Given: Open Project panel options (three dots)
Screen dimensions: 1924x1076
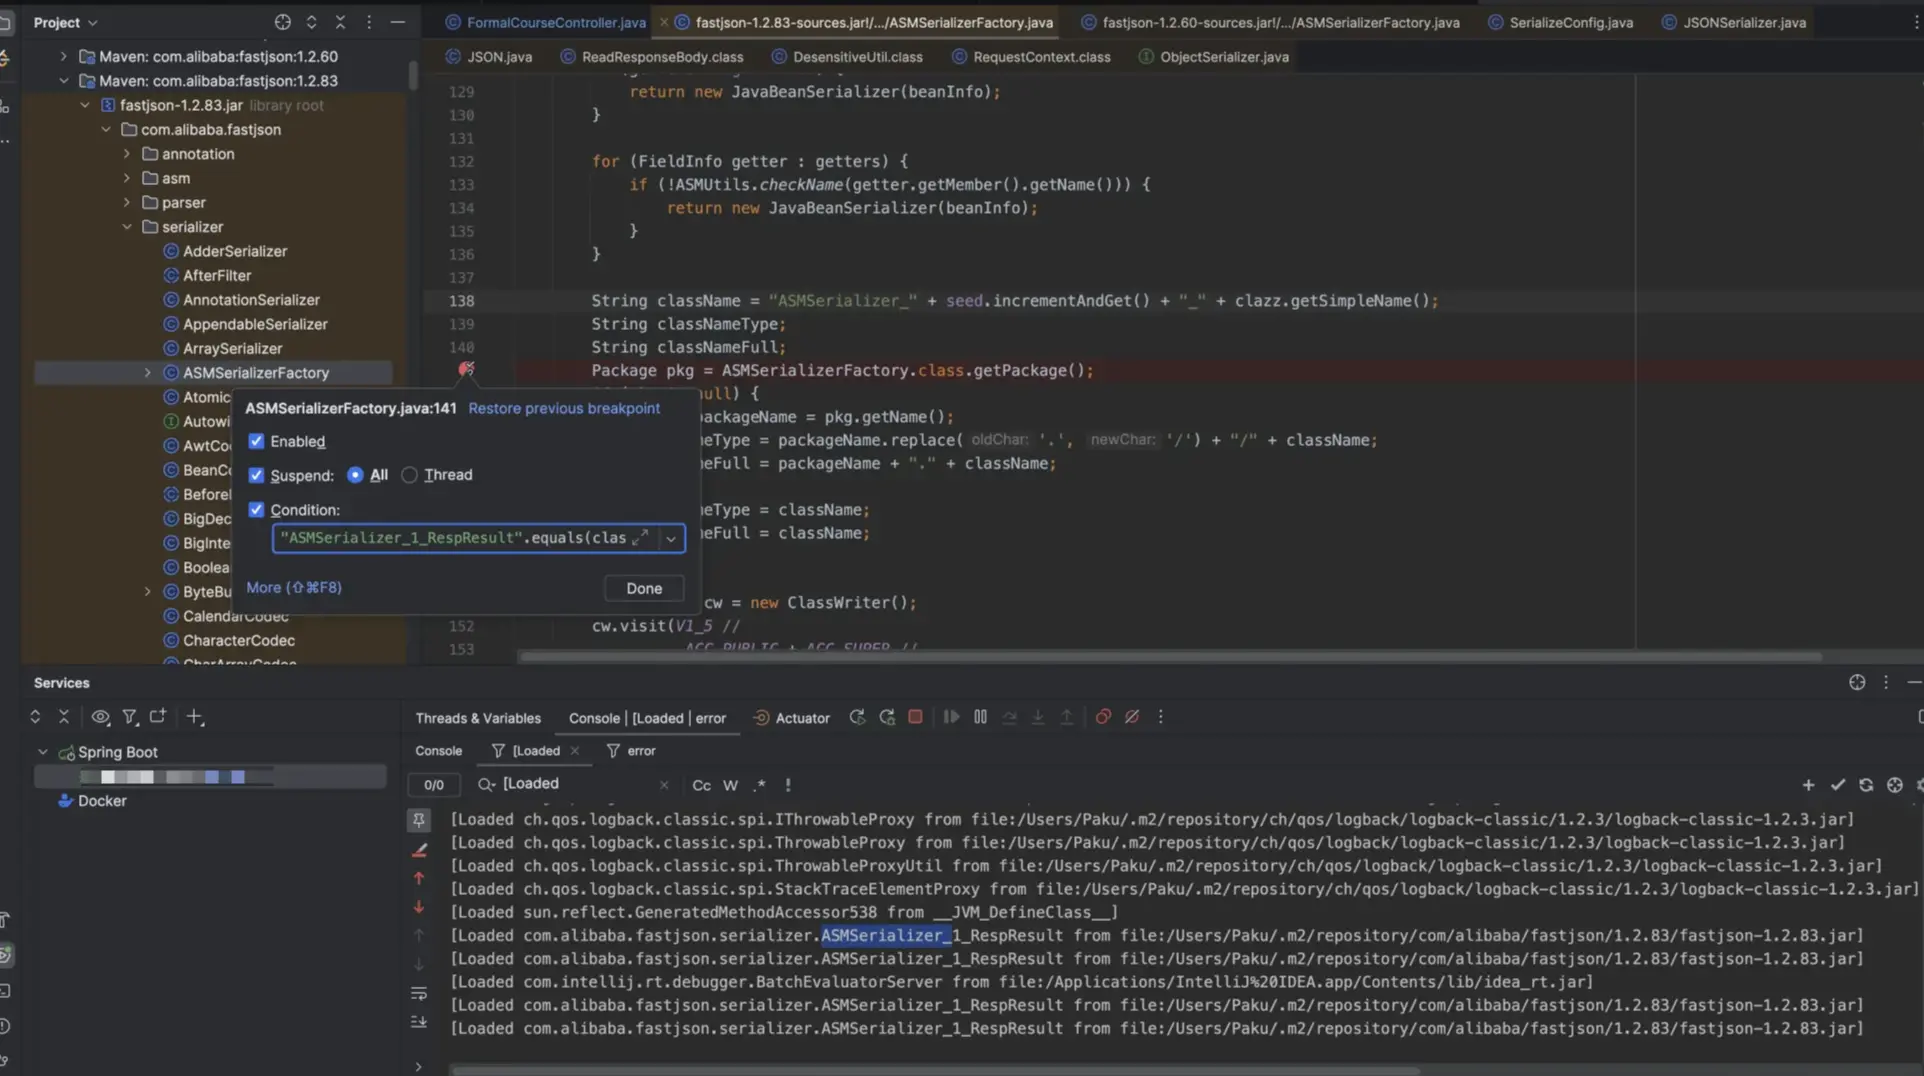Looking at the screenshot, I should point(369,22).
